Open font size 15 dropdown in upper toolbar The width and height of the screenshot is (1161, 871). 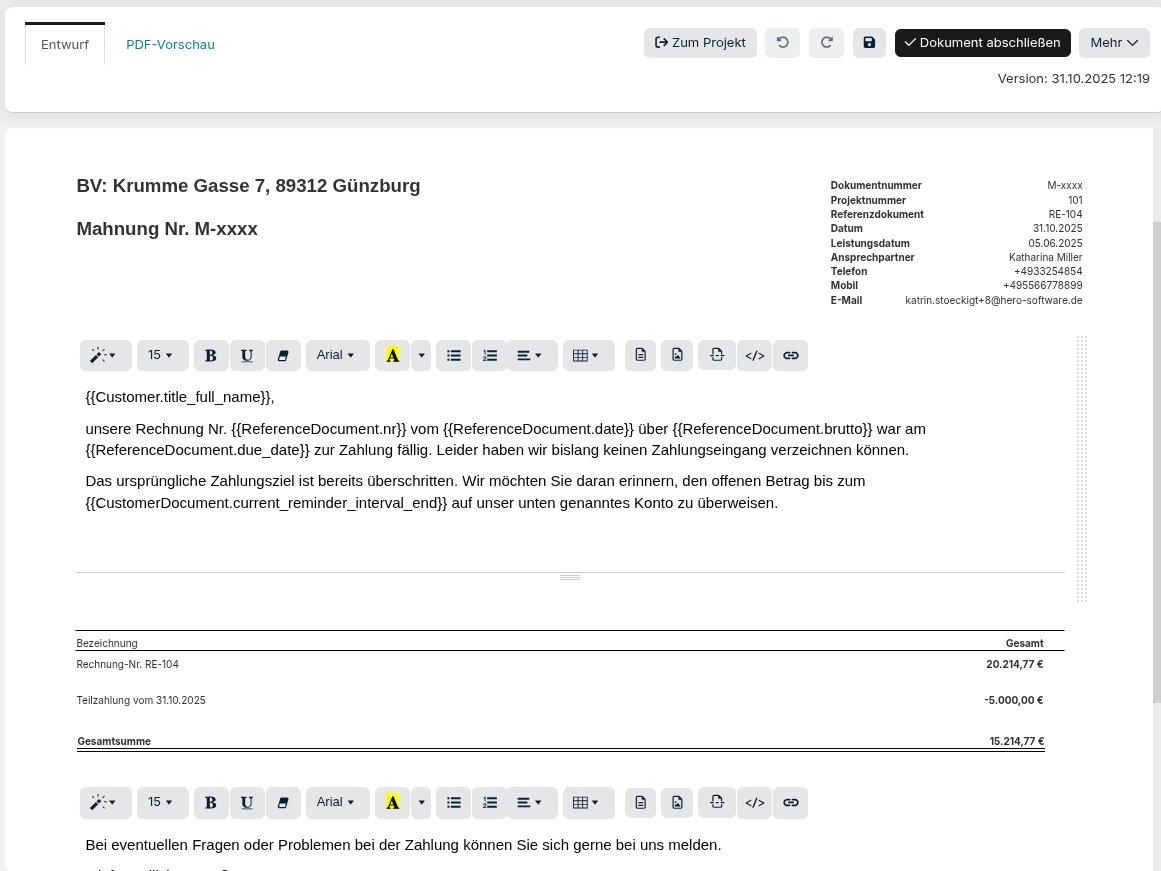point(162,355)
